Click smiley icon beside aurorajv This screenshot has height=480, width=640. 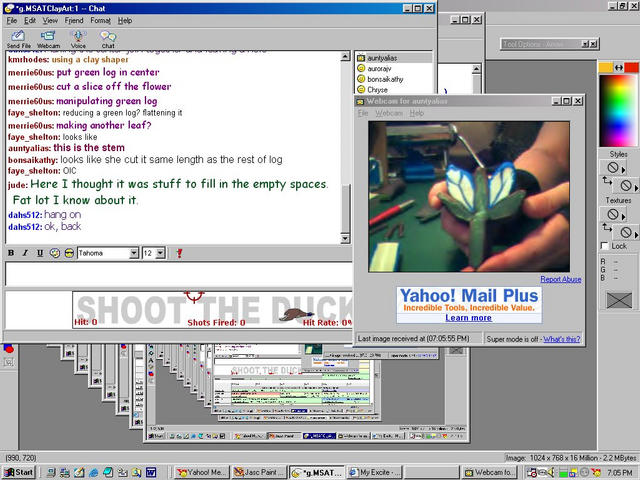click(x=361, y=68)
